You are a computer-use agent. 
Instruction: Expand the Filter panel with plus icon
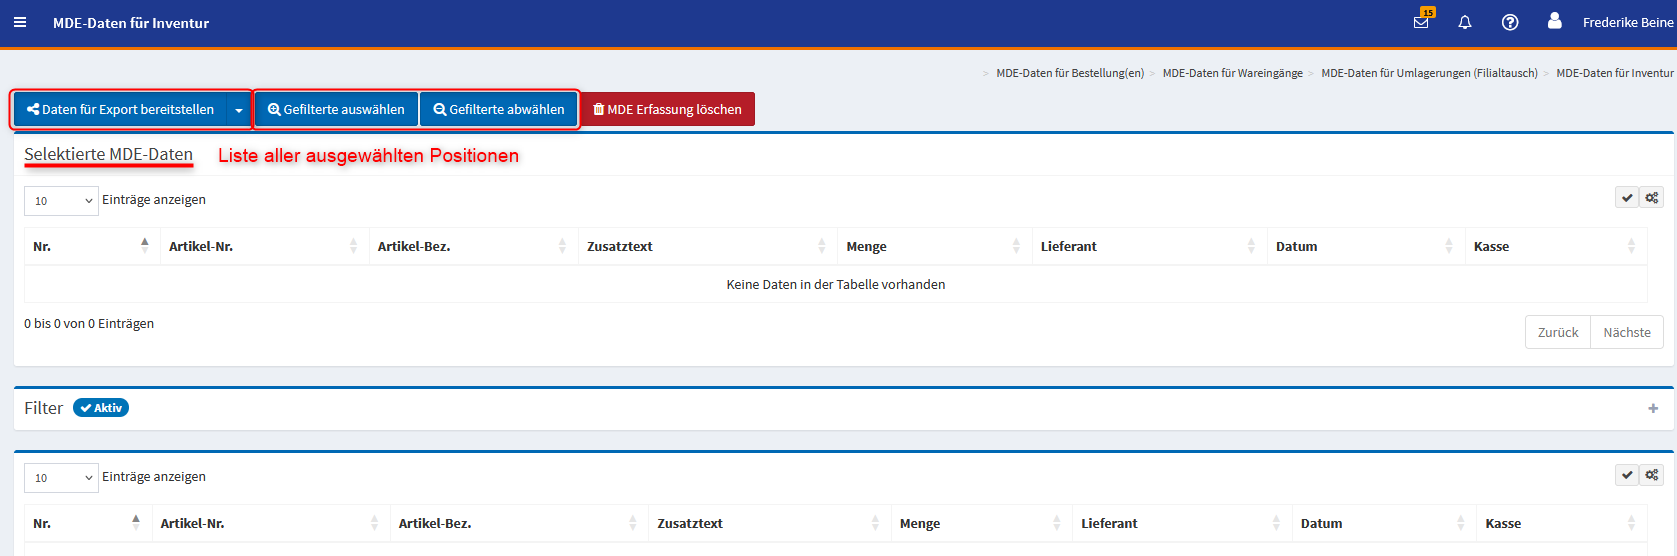[1653, 408]
